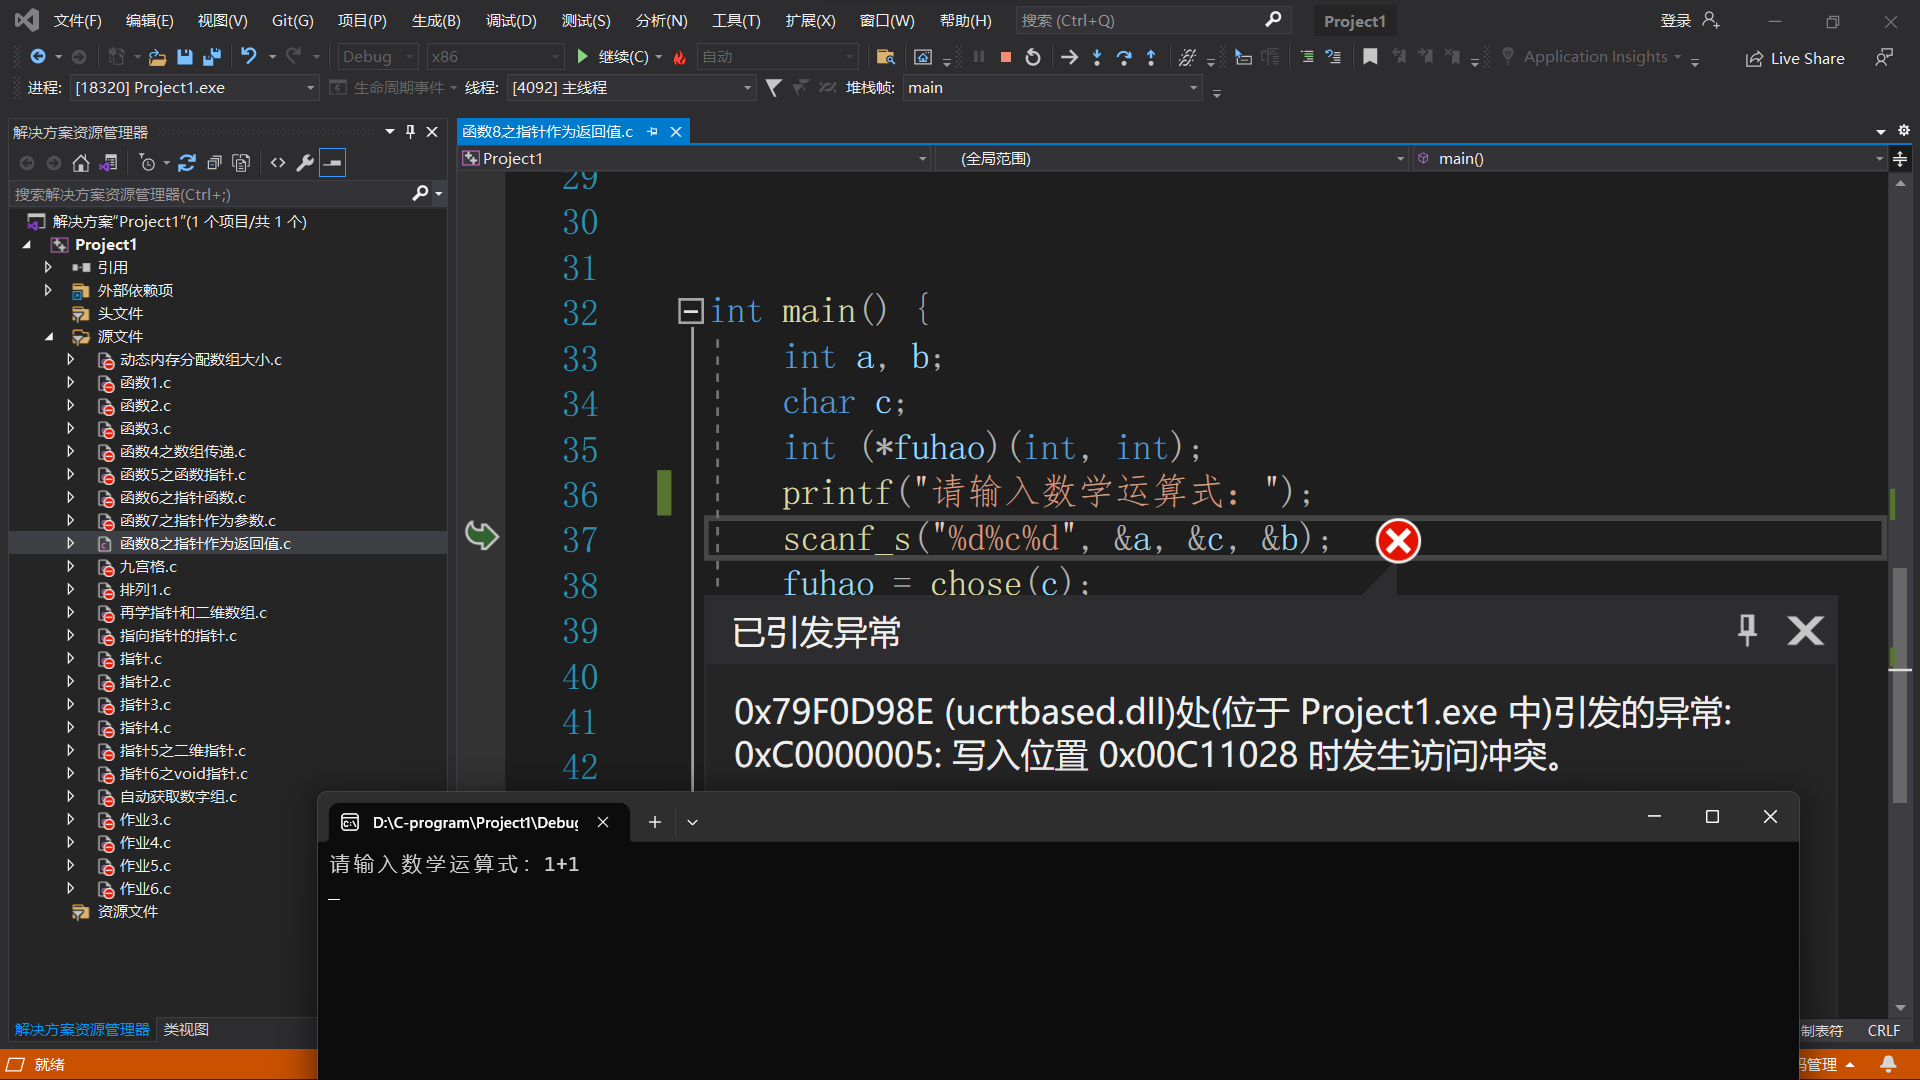
Task: Close the 函数8之指针作为返回值.c tab
Action: click(x=676, y=132)
